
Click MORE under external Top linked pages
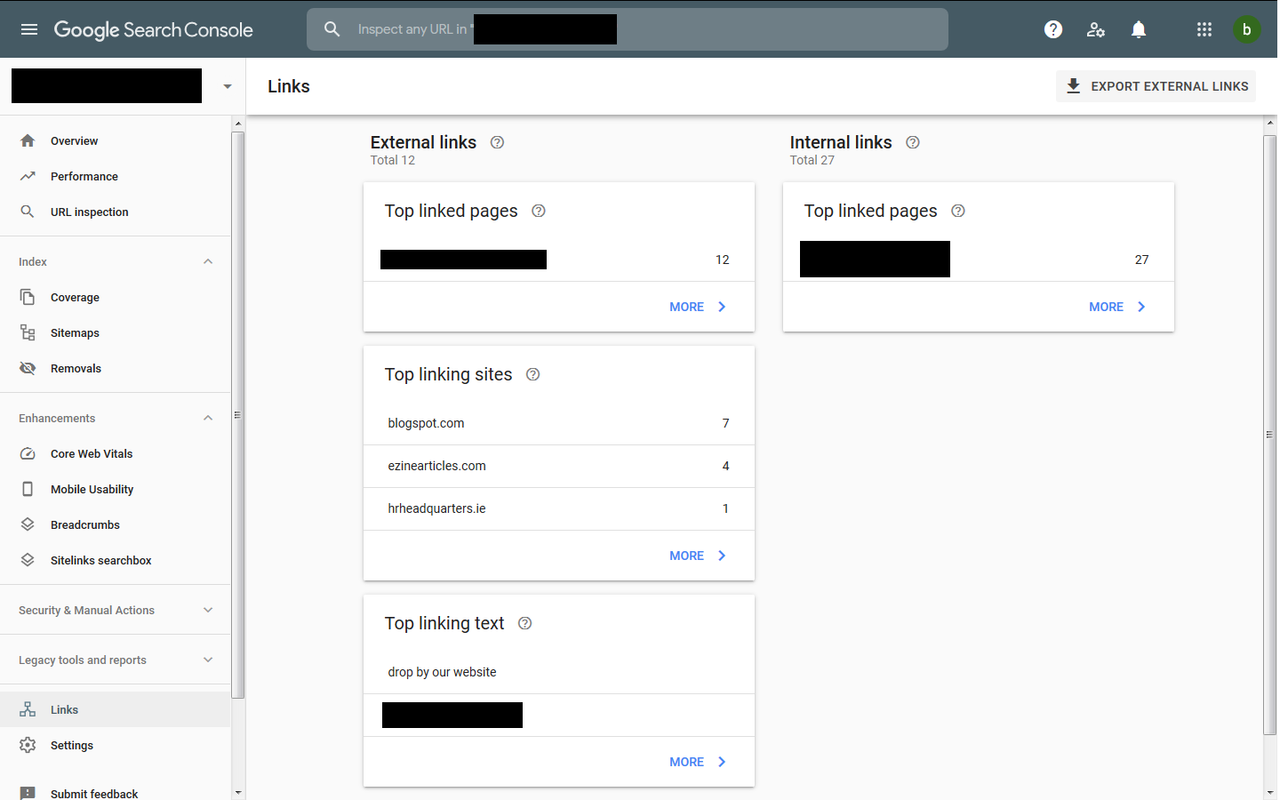(698, 307)
